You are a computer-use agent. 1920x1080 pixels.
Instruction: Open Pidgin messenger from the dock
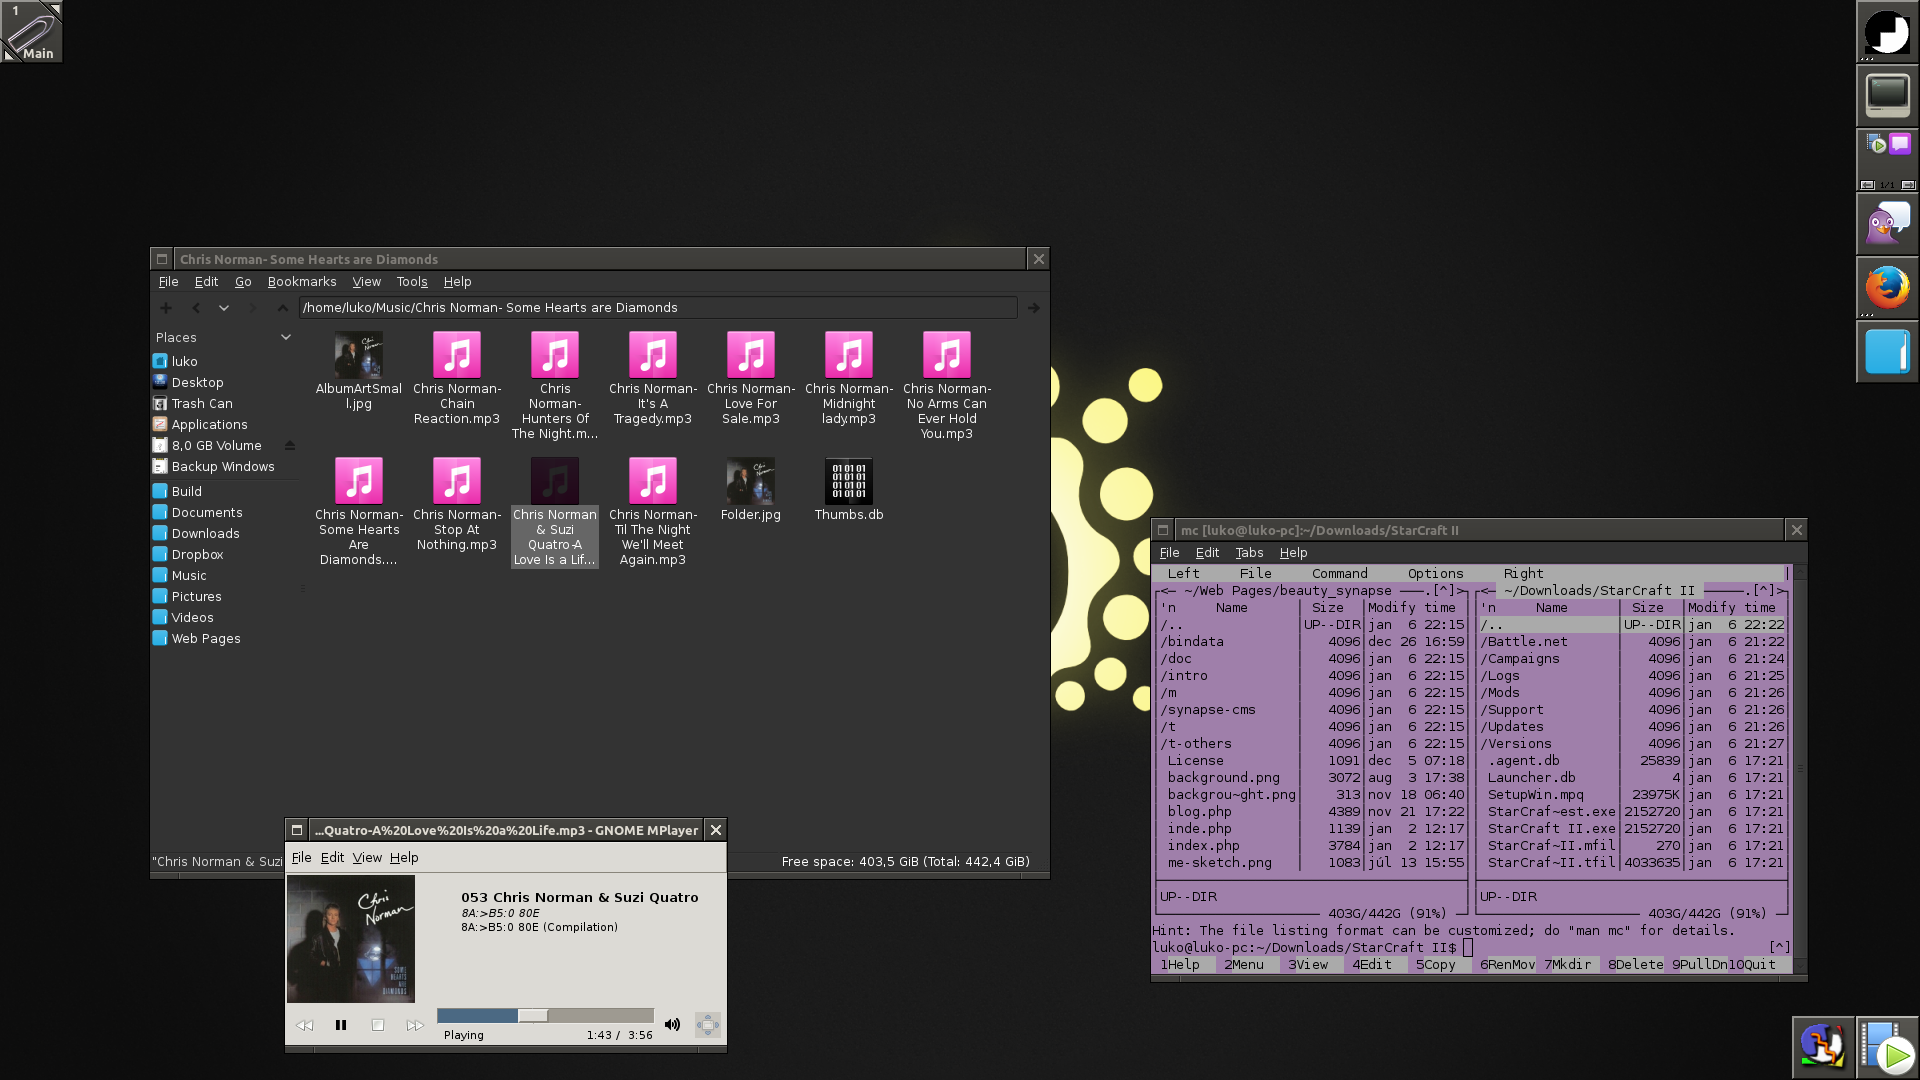click(x=1887, y=224)
